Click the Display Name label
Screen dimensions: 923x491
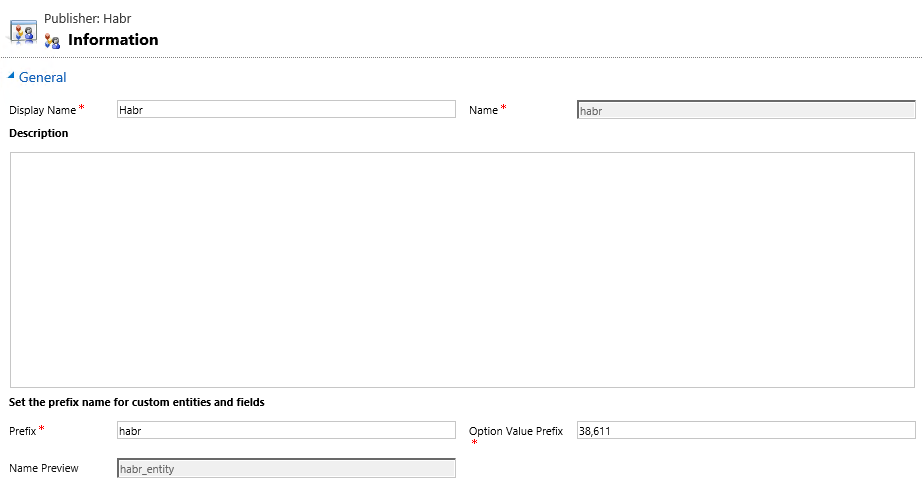pyautogui.click(x=42, y=110)
